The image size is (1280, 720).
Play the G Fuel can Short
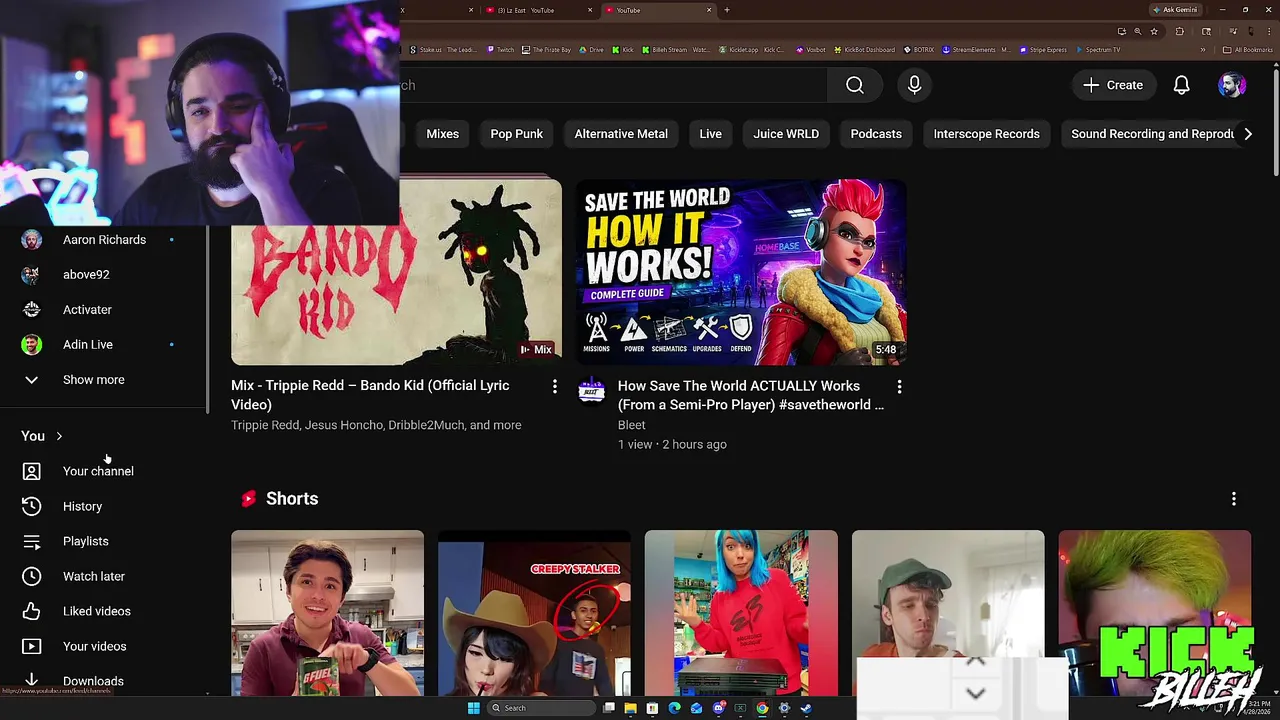tap(327, 613)
